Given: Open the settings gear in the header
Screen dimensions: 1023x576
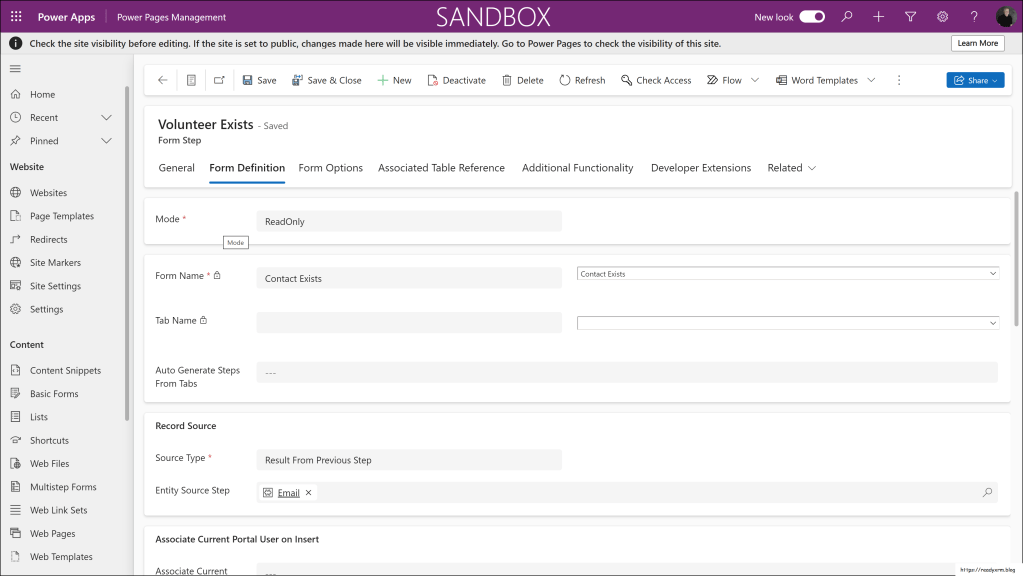Looking at the screenshot, I should (942, 17).
